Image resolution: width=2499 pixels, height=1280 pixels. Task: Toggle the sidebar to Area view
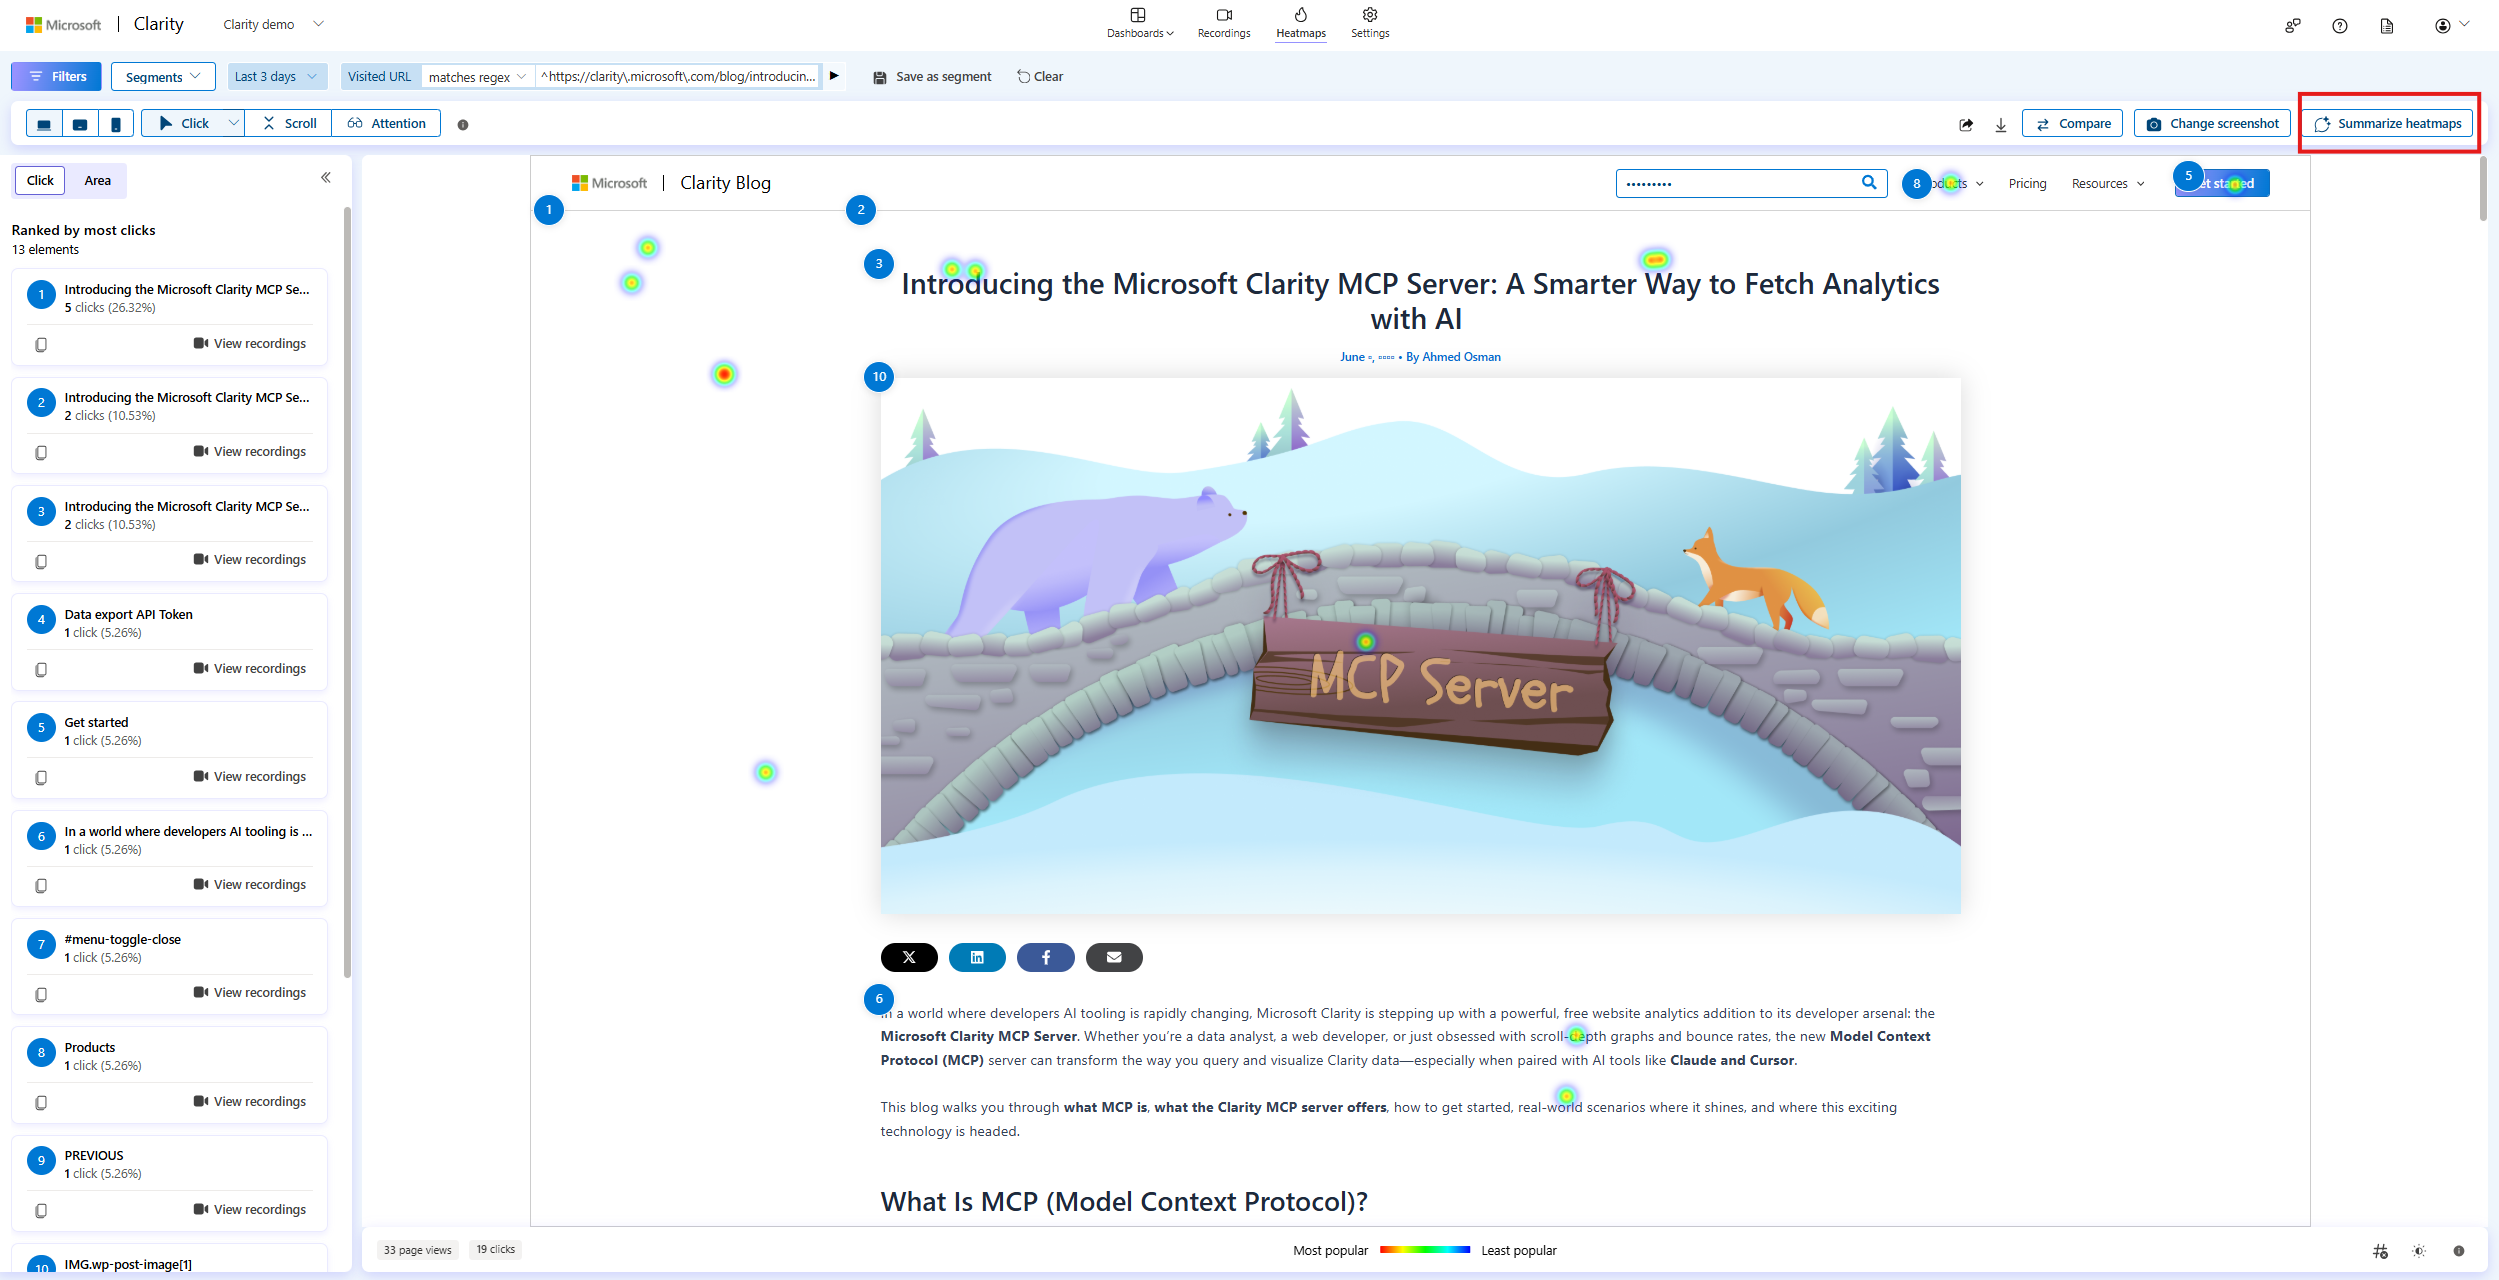(x=97, y=181)
